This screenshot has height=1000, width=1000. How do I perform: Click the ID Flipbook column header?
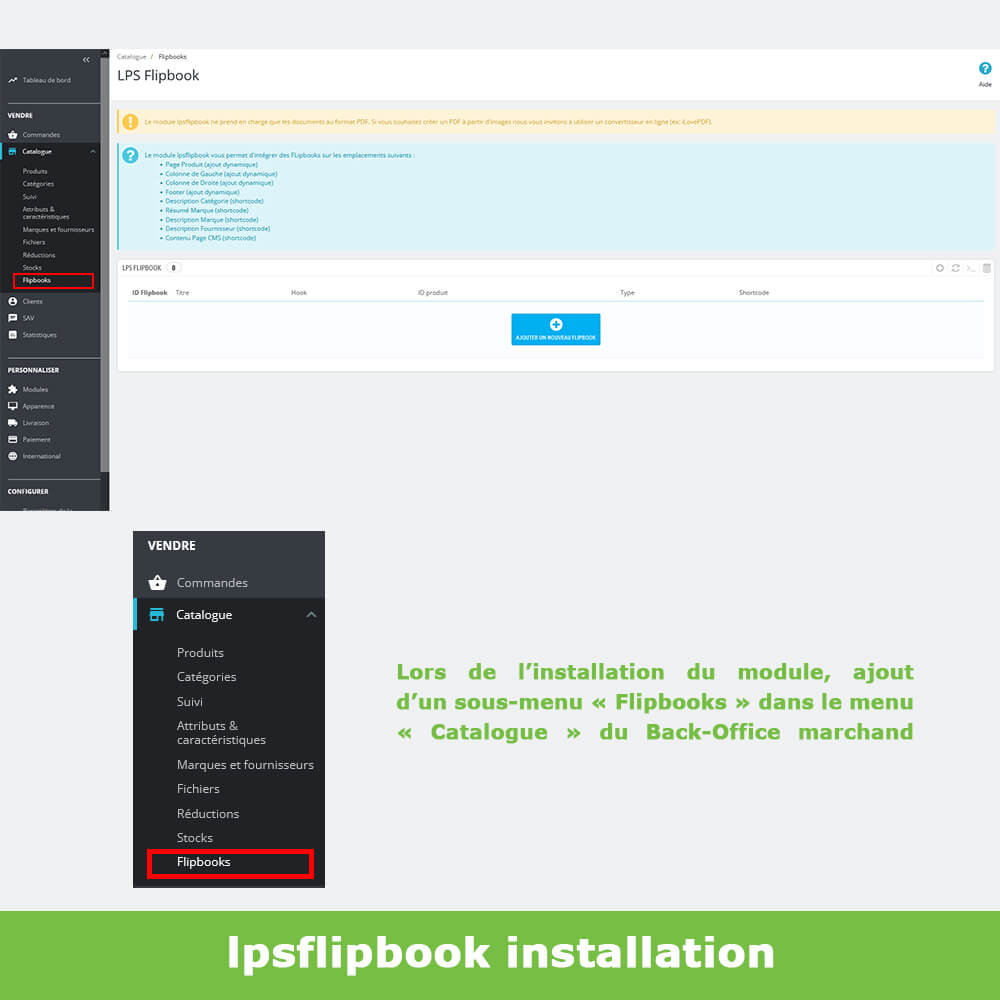(150, 293)
